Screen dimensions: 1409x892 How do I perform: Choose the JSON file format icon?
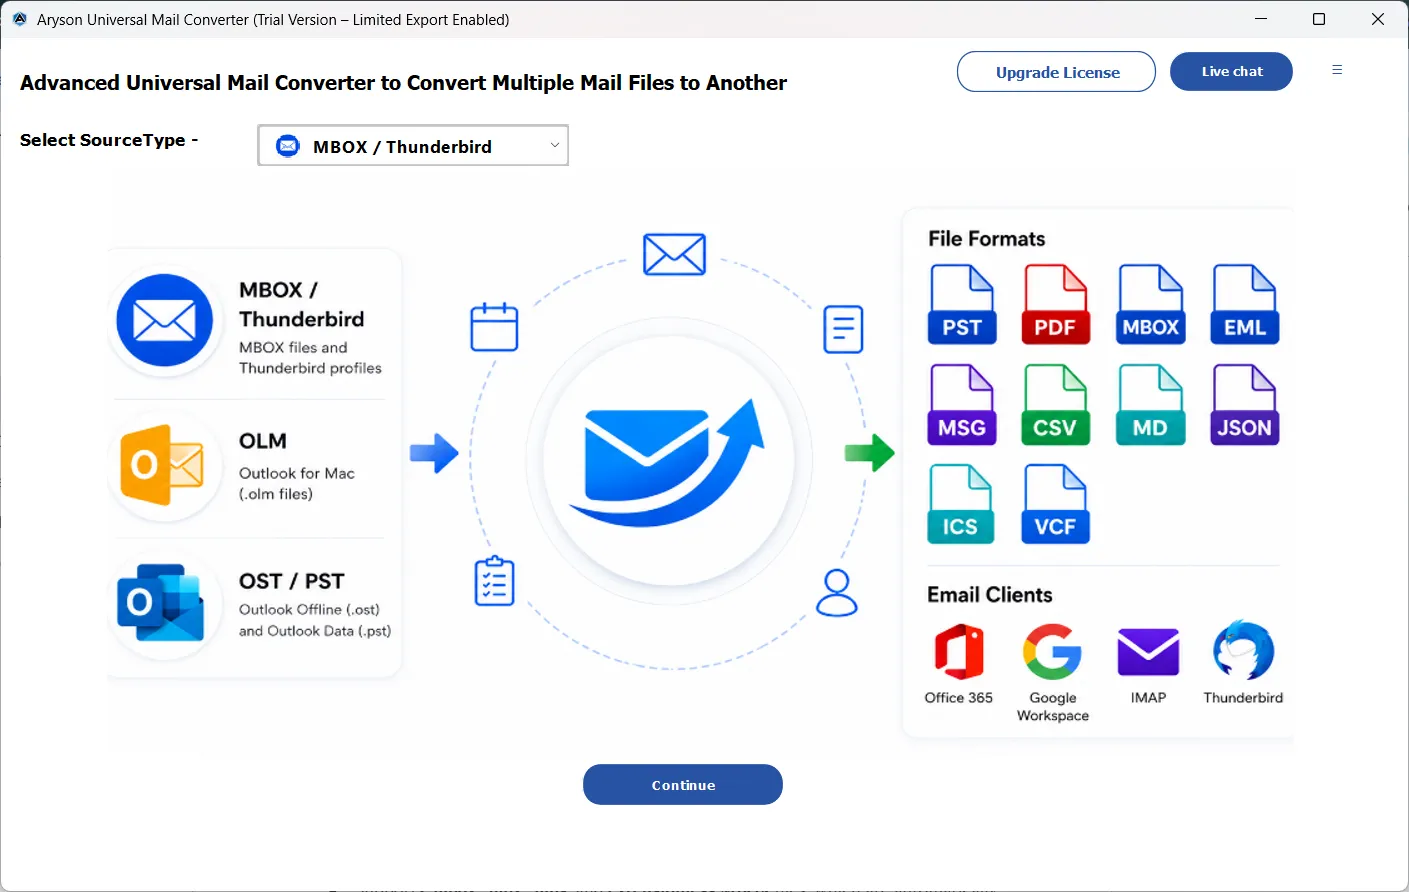[1245, 404]
